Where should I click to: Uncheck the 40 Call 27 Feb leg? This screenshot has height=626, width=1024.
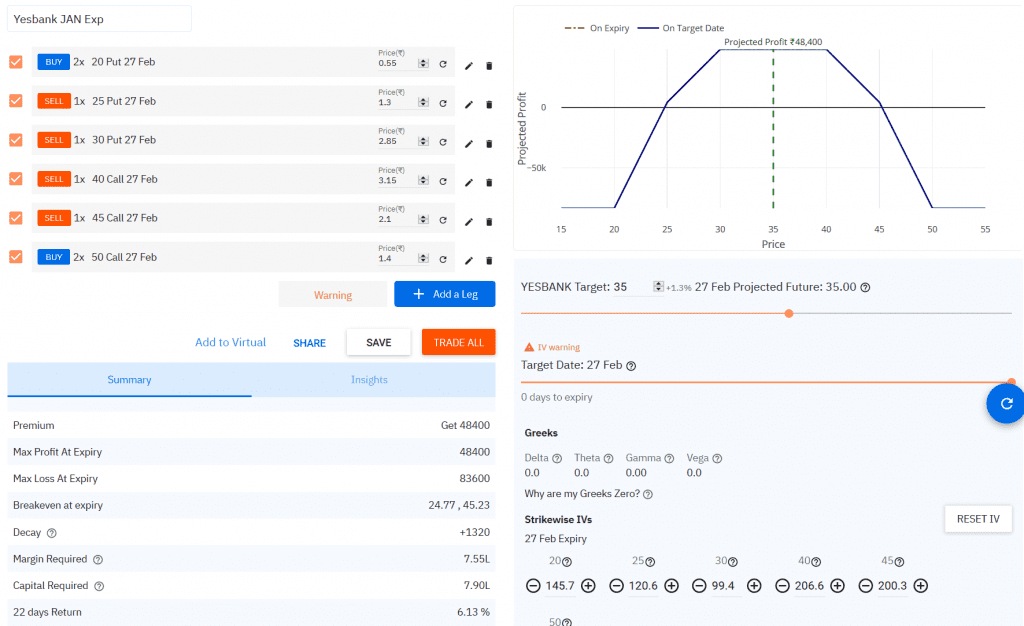[x=16, y=179]
